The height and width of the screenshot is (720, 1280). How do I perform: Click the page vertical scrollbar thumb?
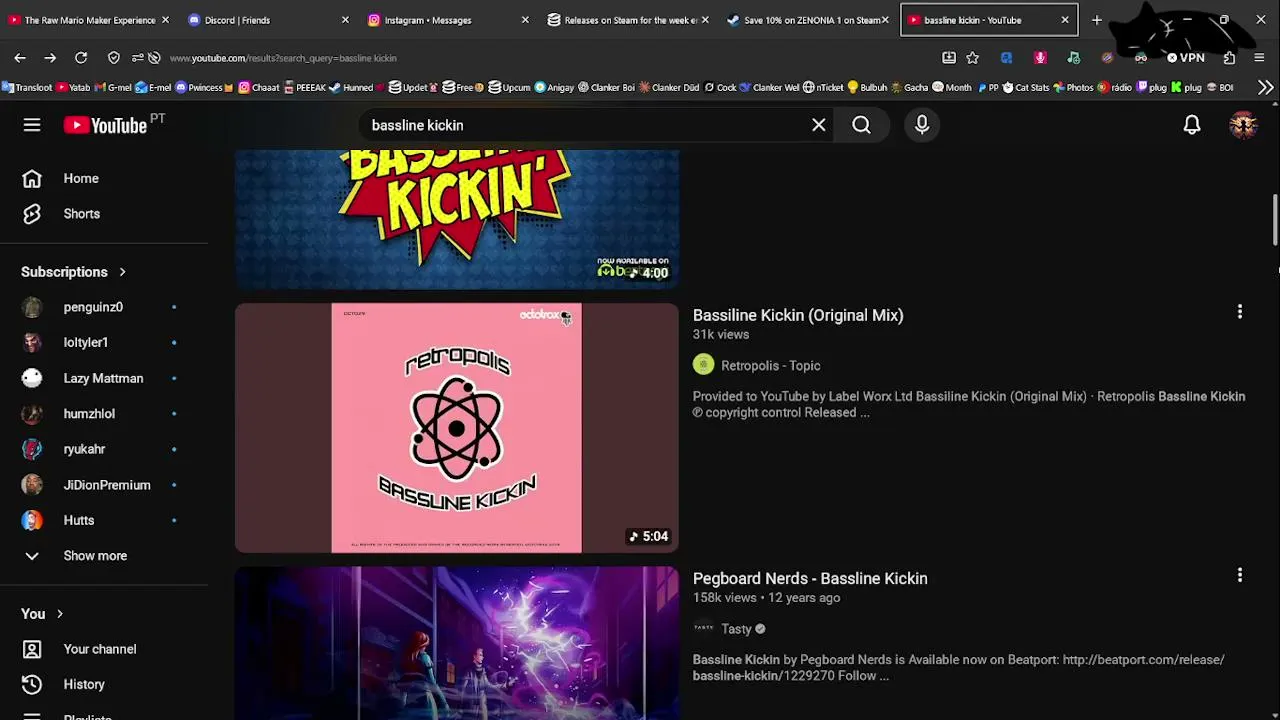tap(1275, 219)
